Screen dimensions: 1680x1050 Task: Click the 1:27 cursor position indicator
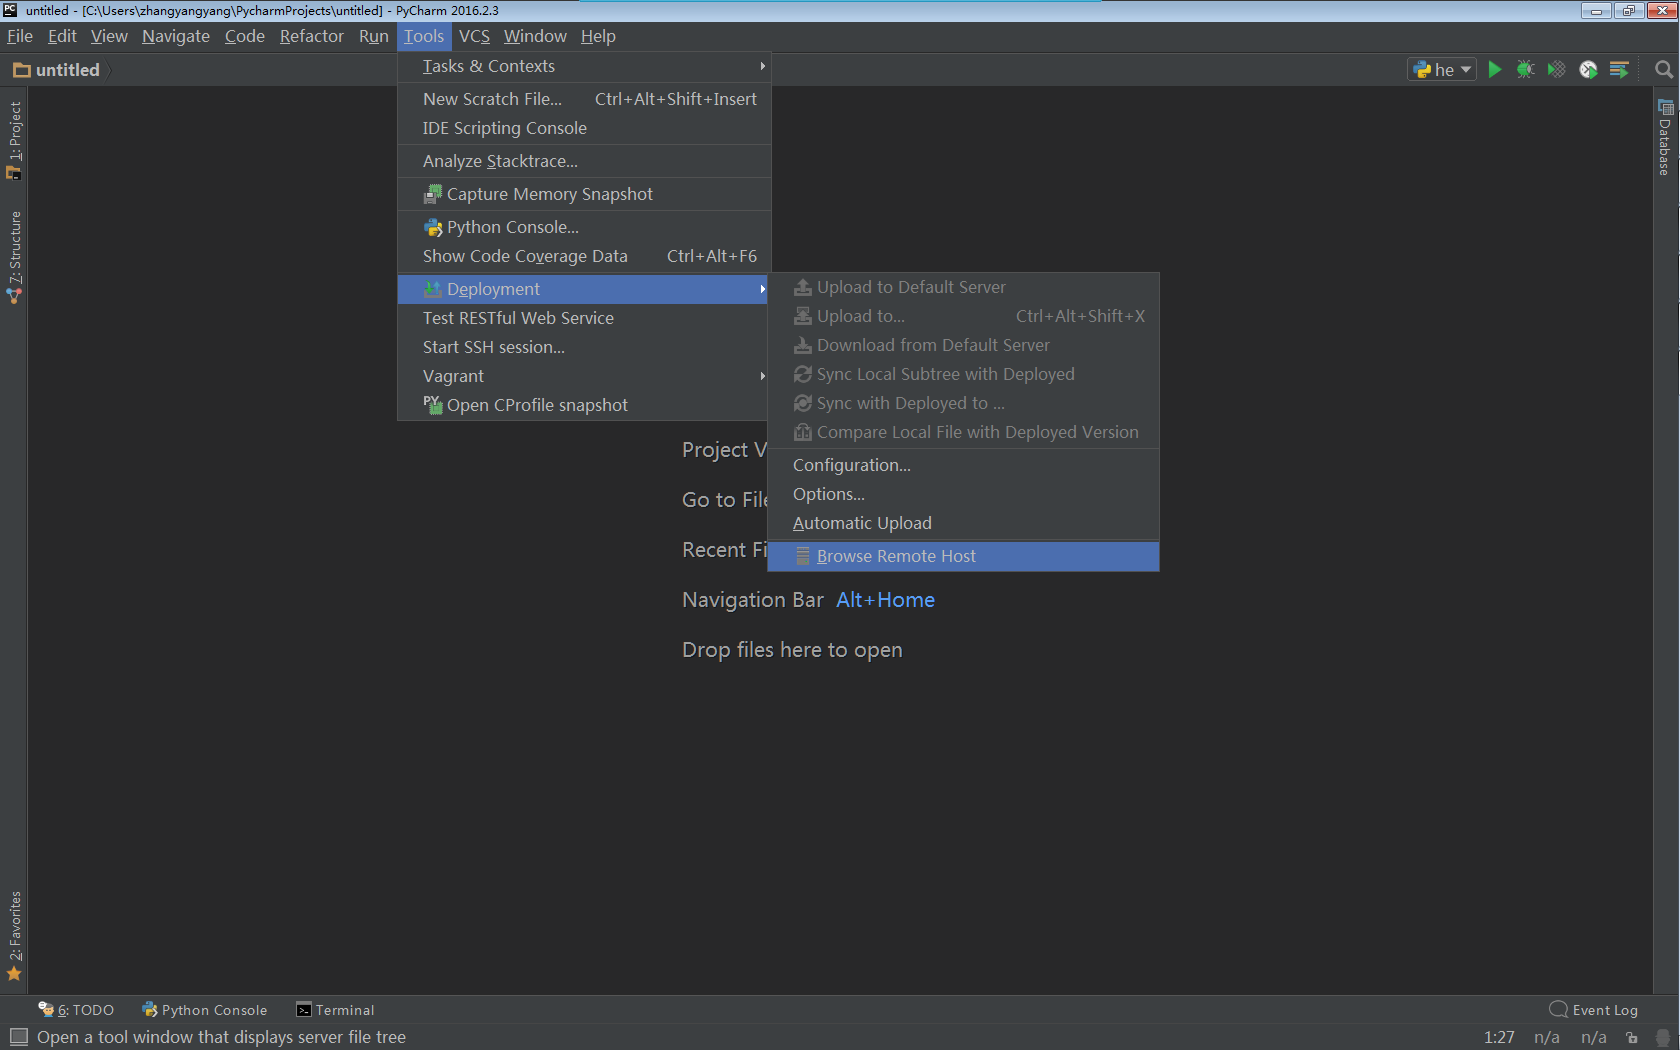pyautogui.click(x=1499, y=1037)
